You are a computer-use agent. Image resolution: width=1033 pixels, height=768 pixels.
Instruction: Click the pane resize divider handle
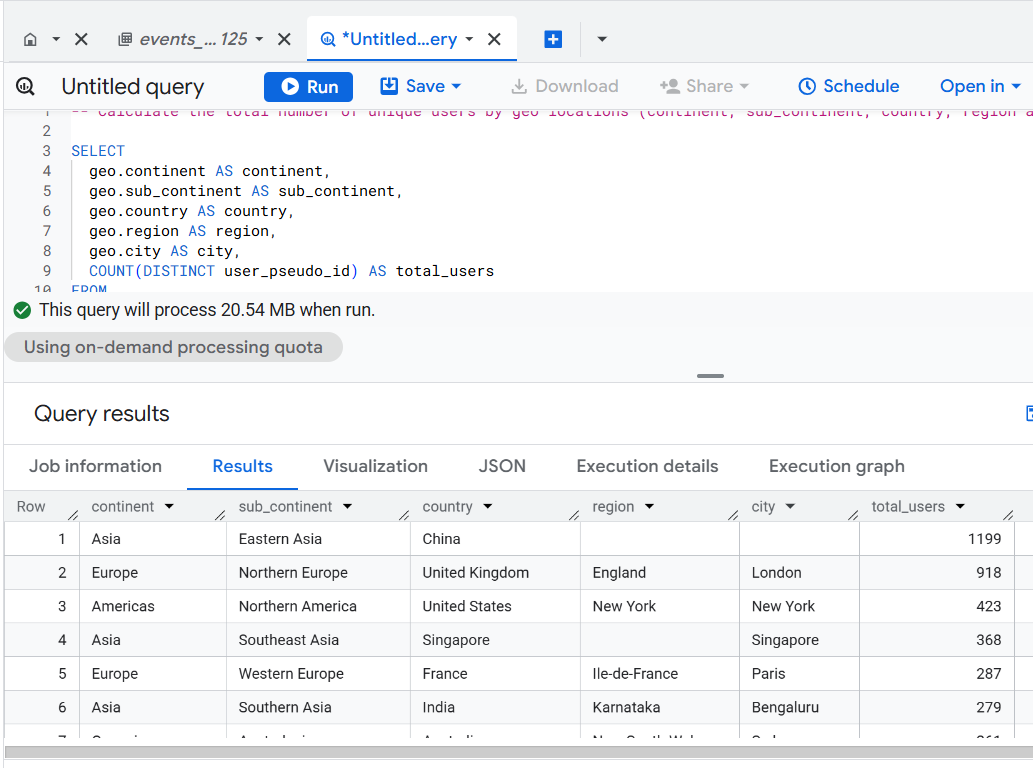pos(710,376)
